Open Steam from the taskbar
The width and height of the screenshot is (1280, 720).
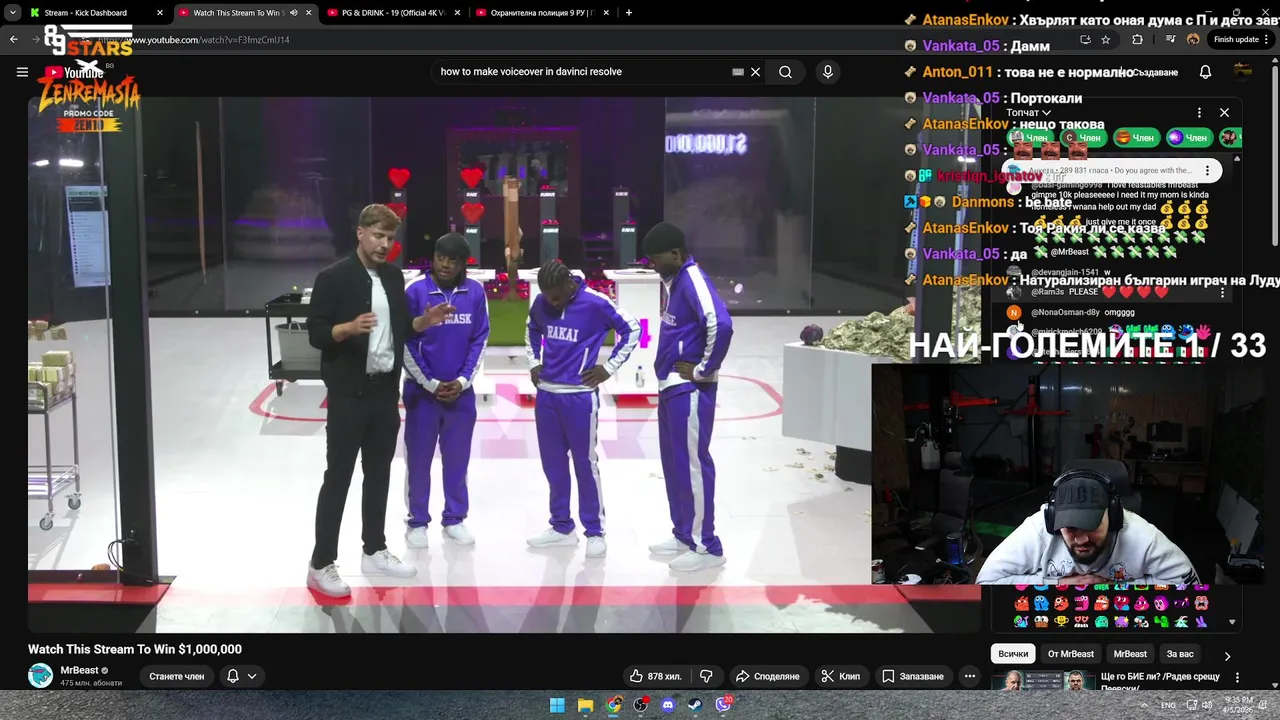point(696,705)
